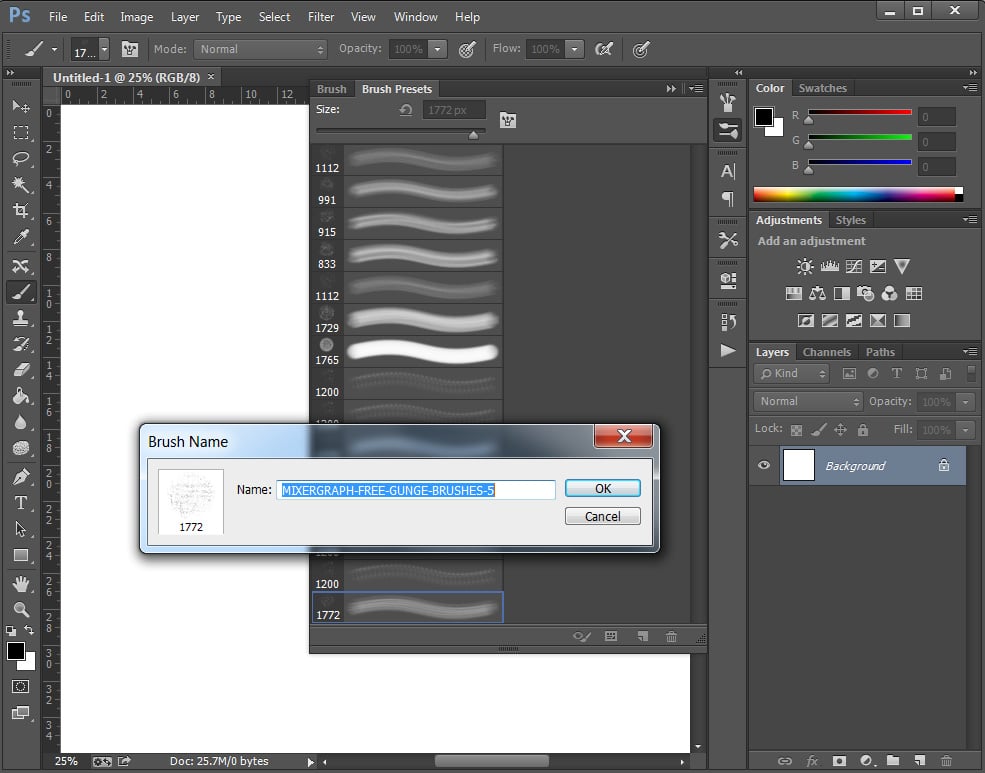
Task: Switch to the Channels tab
Action: click(x=826, y=352)
